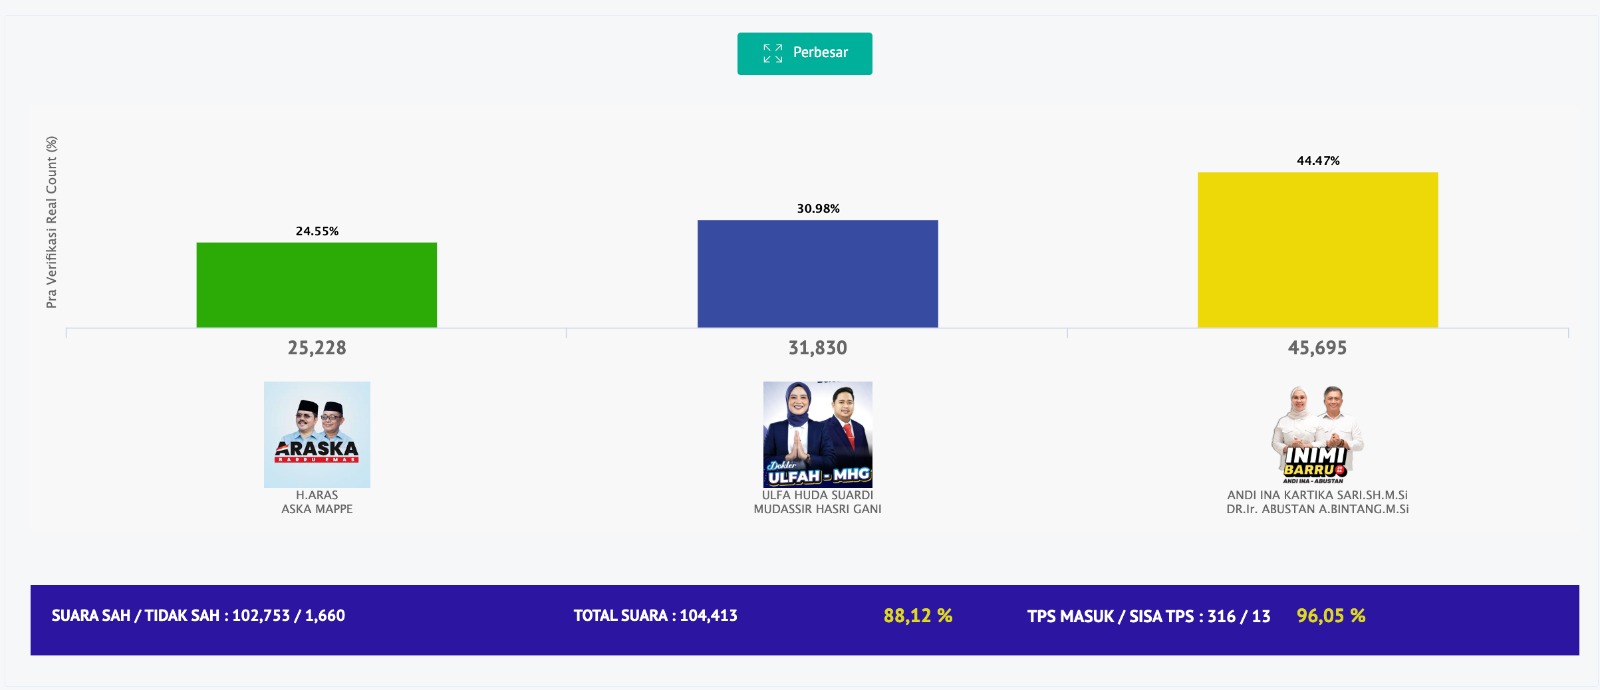Click the TPS MASUK / SISA TPS count
Screen dimensions: 1600x690
(1148, 616)
